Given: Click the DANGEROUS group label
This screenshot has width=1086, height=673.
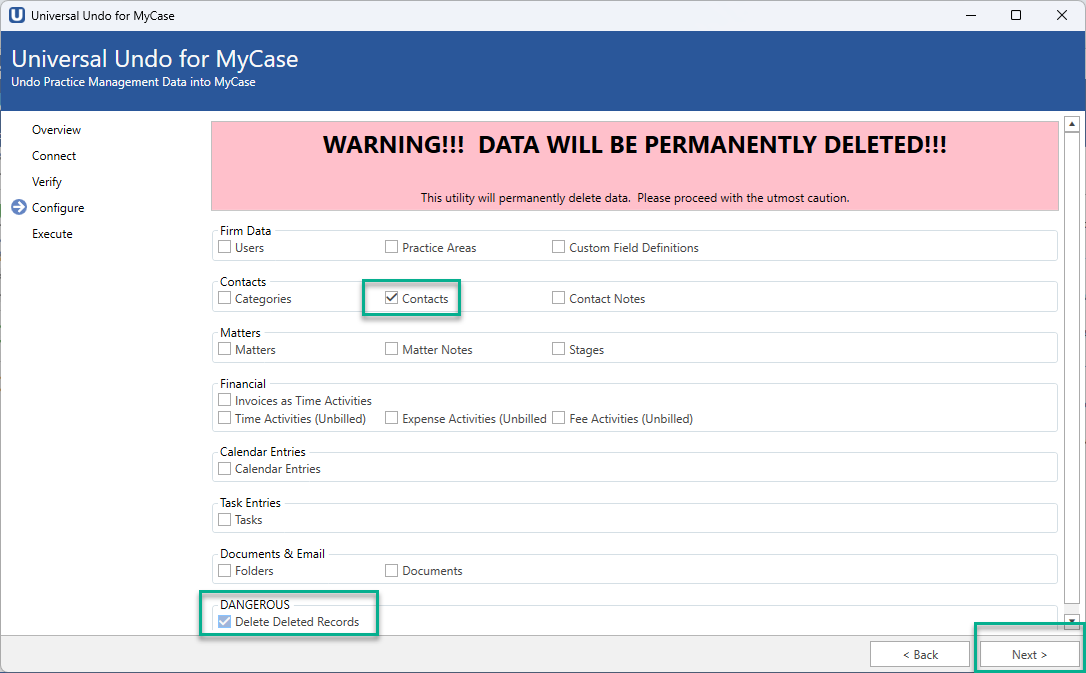Looking at the screenshot, I should 255,604.
